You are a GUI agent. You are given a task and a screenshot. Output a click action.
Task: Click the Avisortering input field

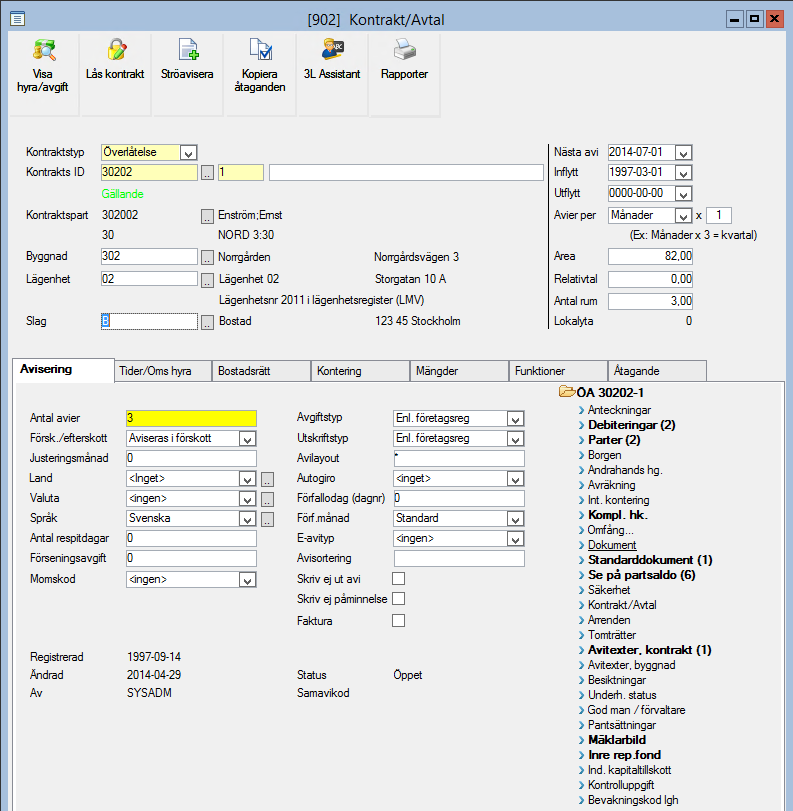pos(459,559)
